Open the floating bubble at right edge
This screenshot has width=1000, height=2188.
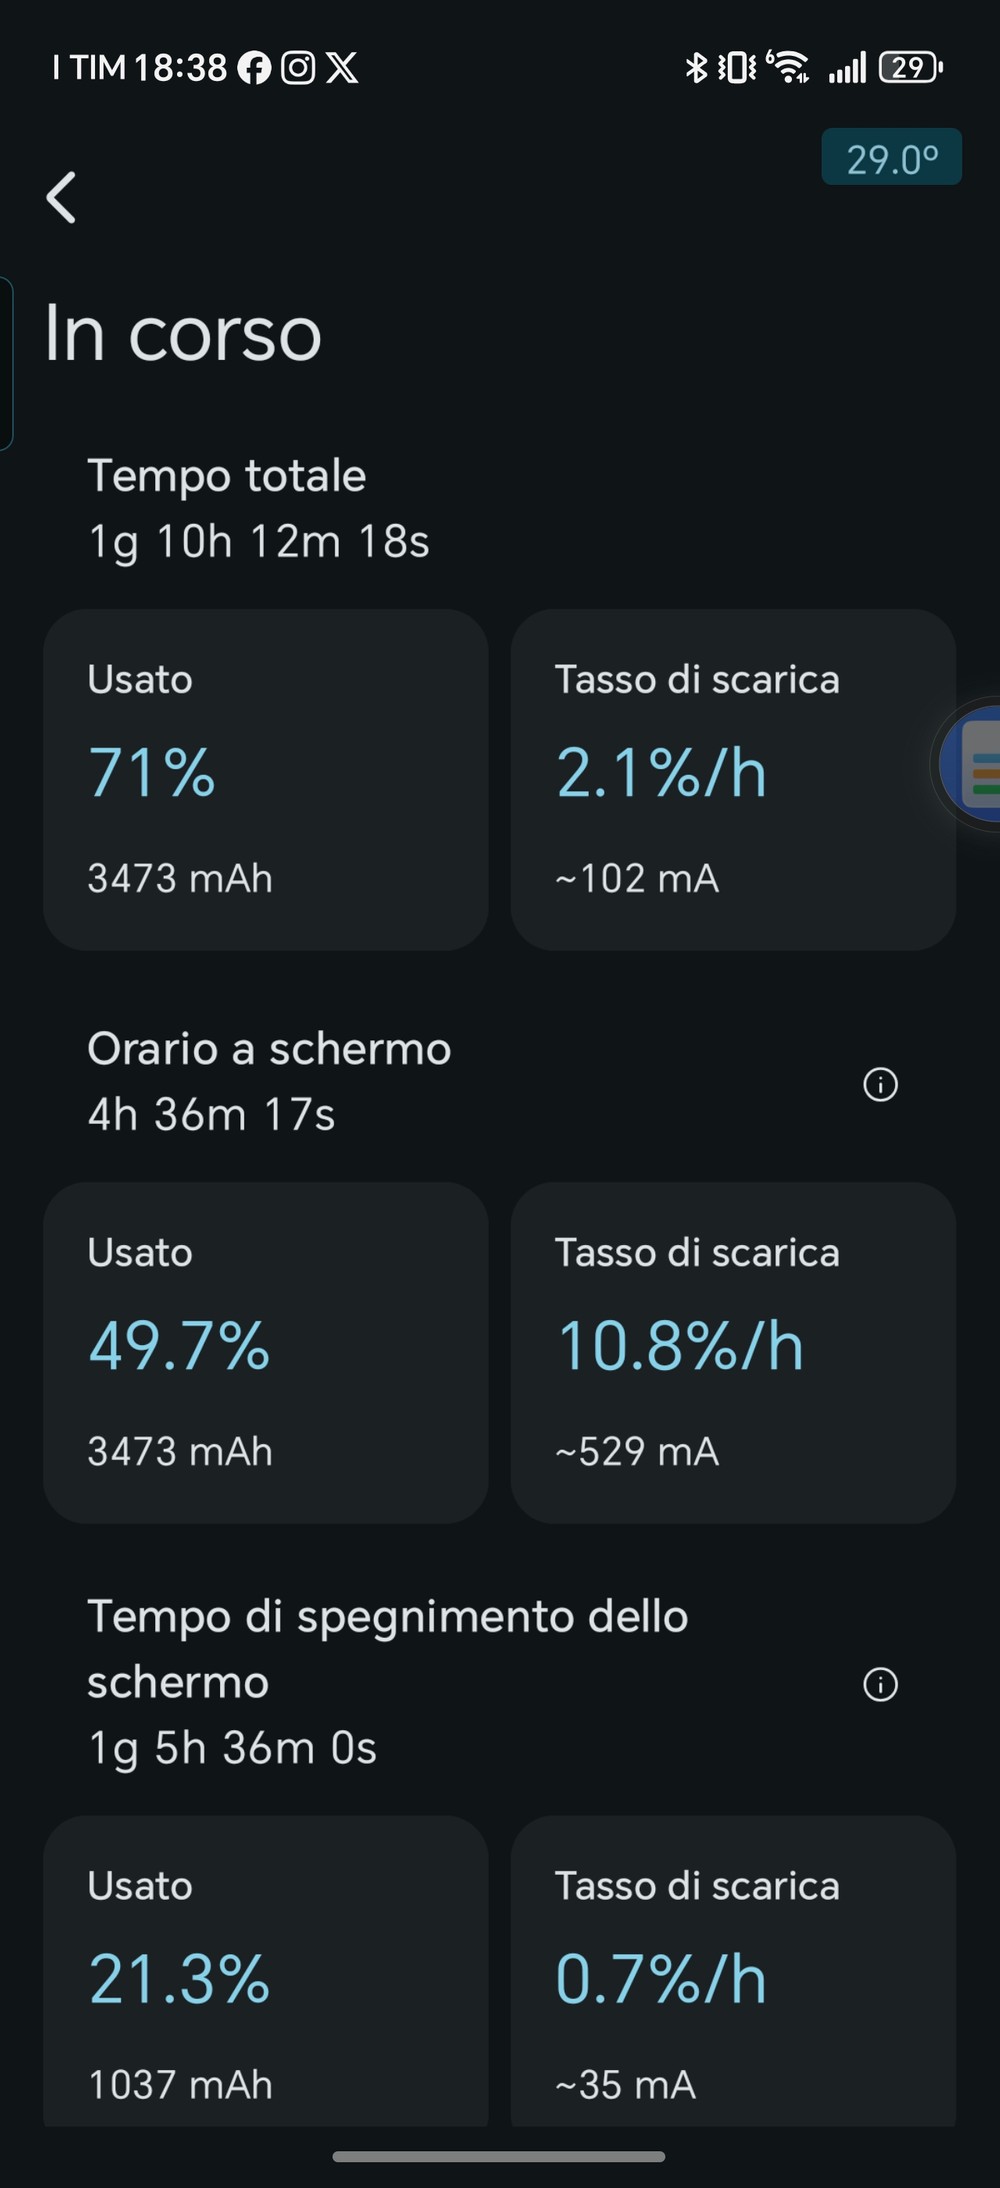pyautogui.click(x=975, y=764)
